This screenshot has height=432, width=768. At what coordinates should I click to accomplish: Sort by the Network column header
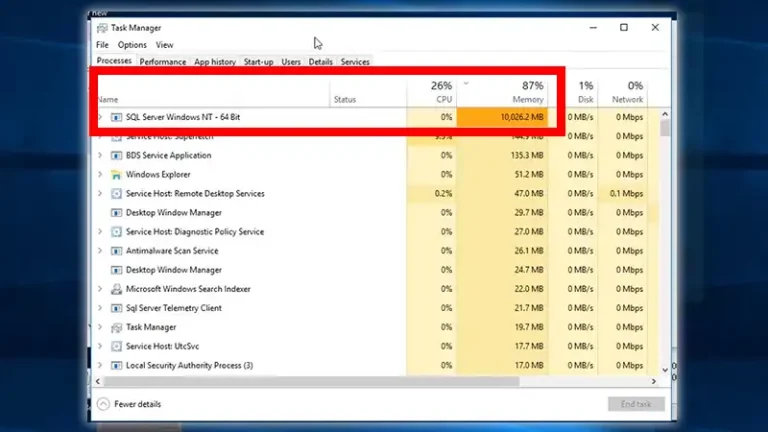click(x=623, y=92)
